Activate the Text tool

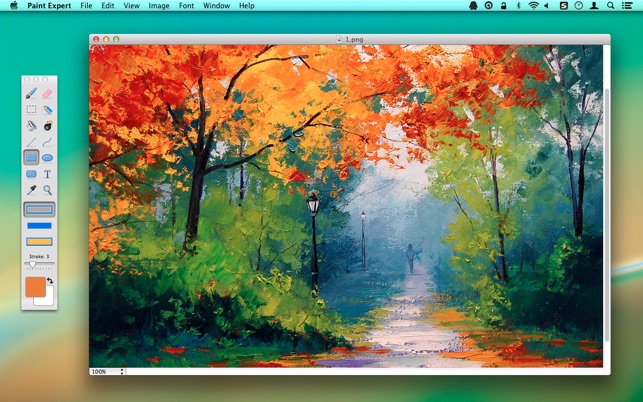tap(48, 174)
